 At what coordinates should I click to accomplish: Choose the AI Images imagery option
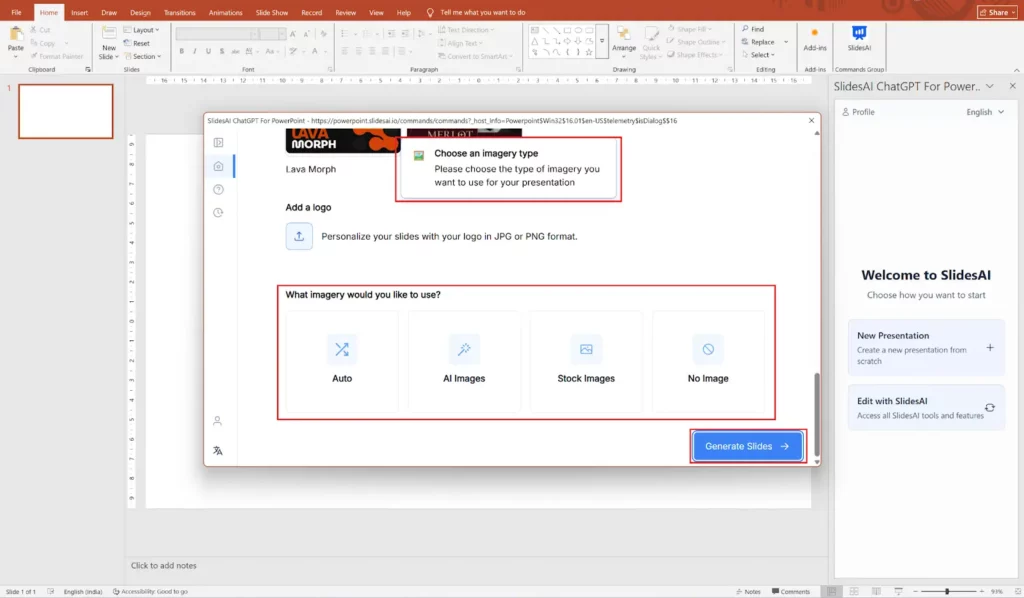point(464,361)
